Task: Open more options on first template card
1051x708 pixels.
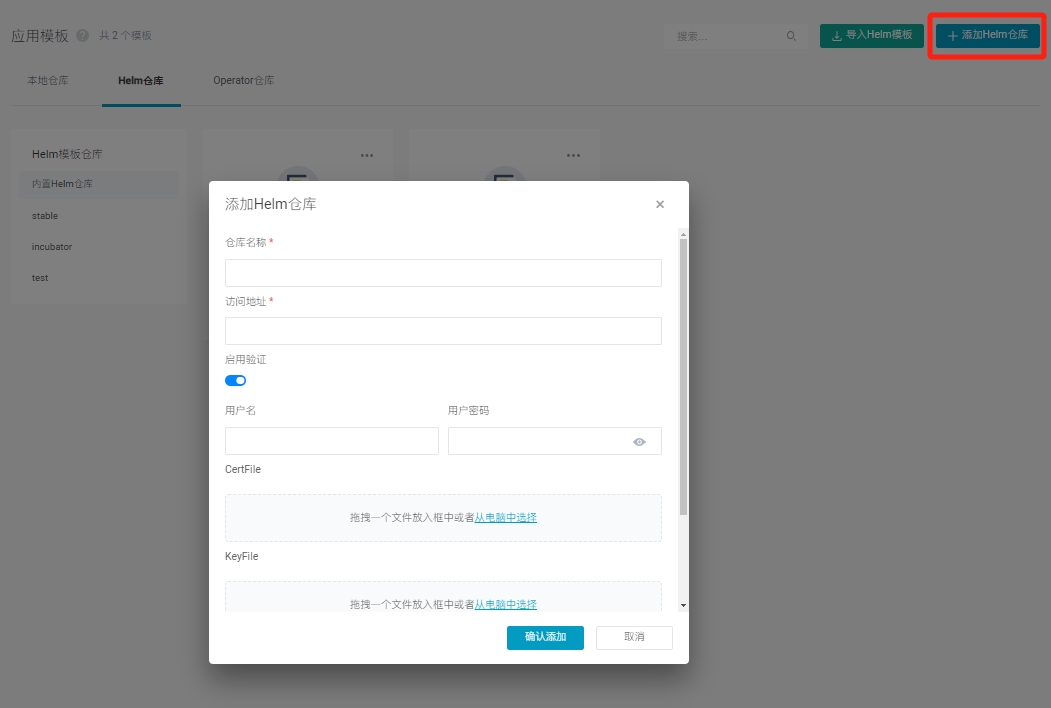Action: pos(367,155)
